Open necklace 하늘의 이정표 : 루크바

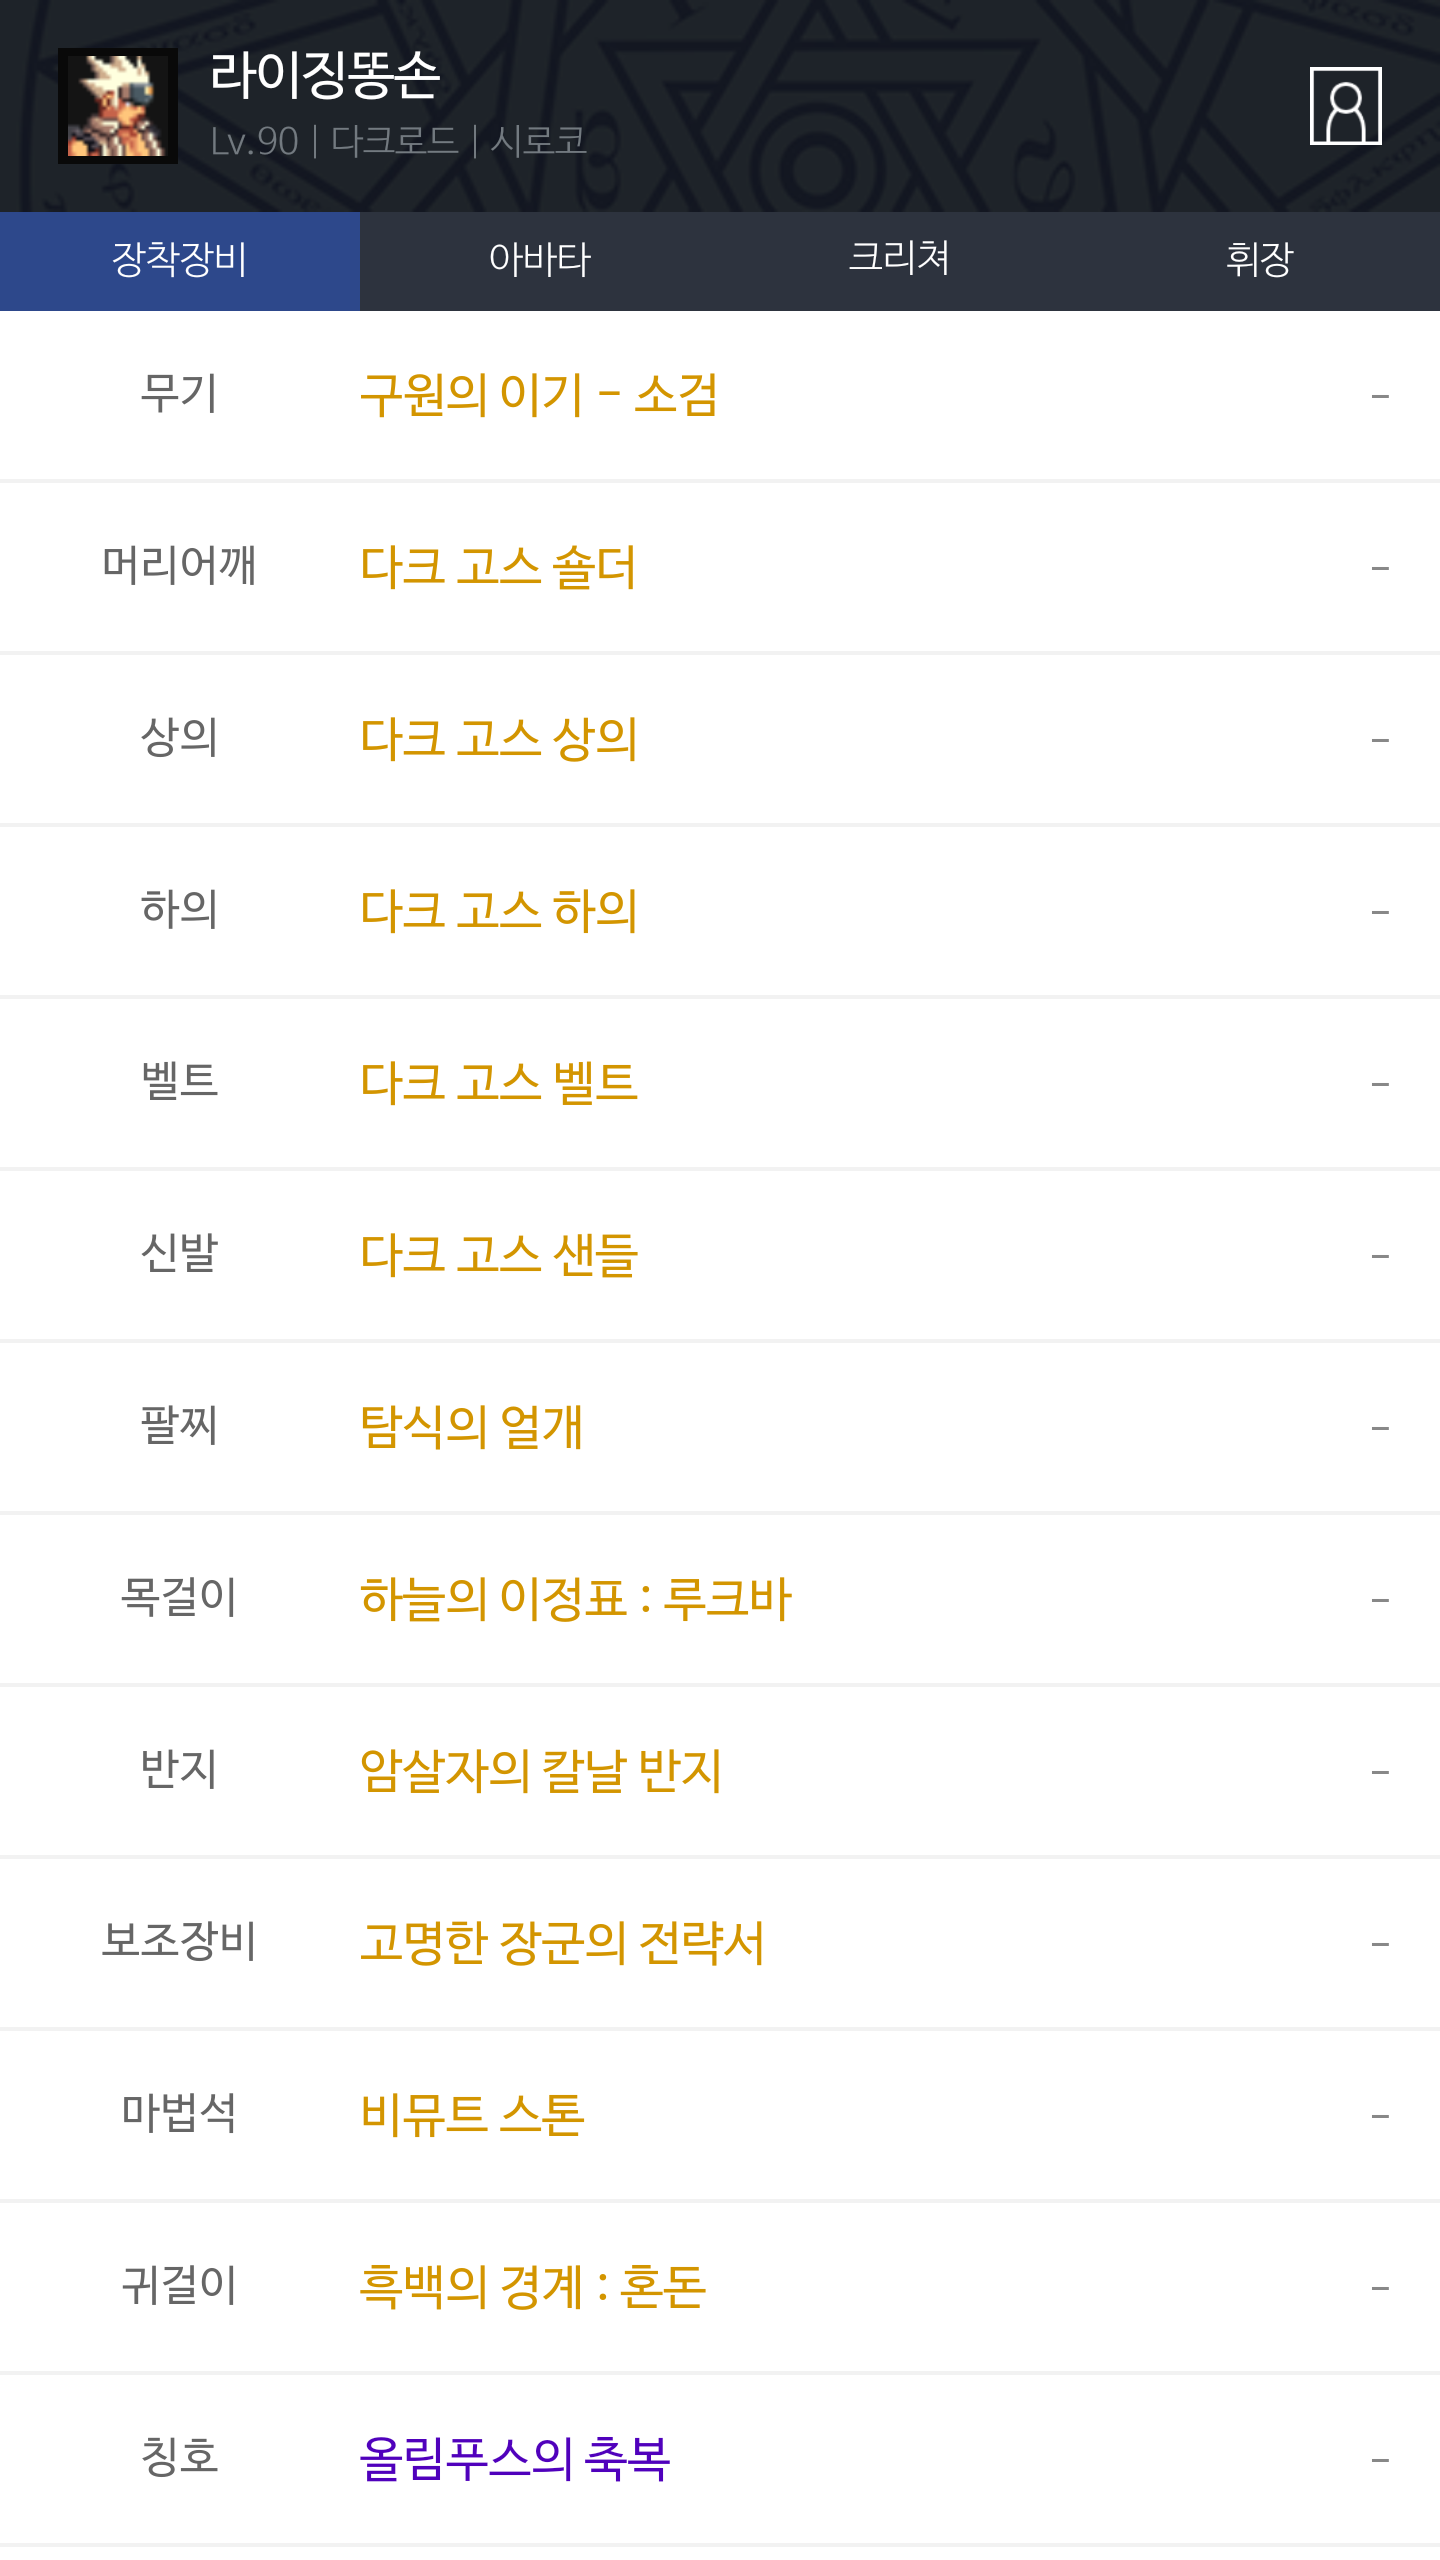point(575,1599)
